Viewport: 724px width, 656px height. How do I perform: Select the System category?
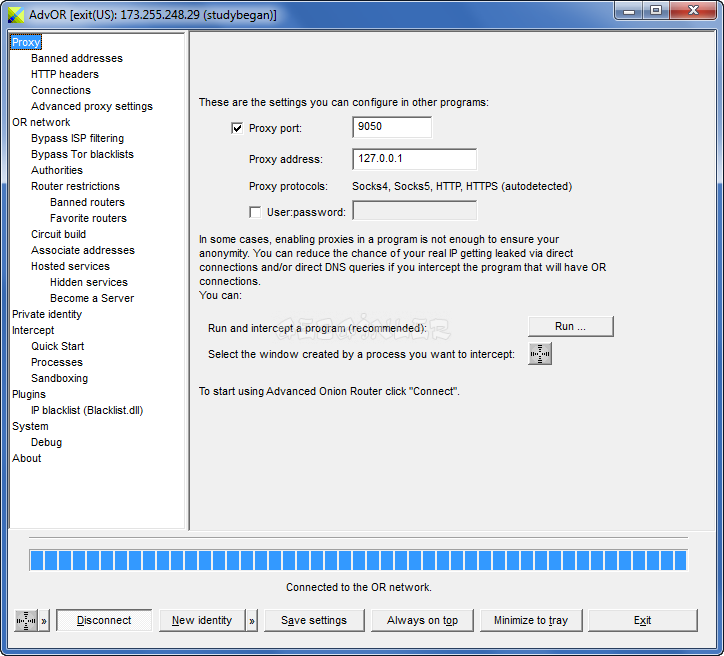click(30, 426)
